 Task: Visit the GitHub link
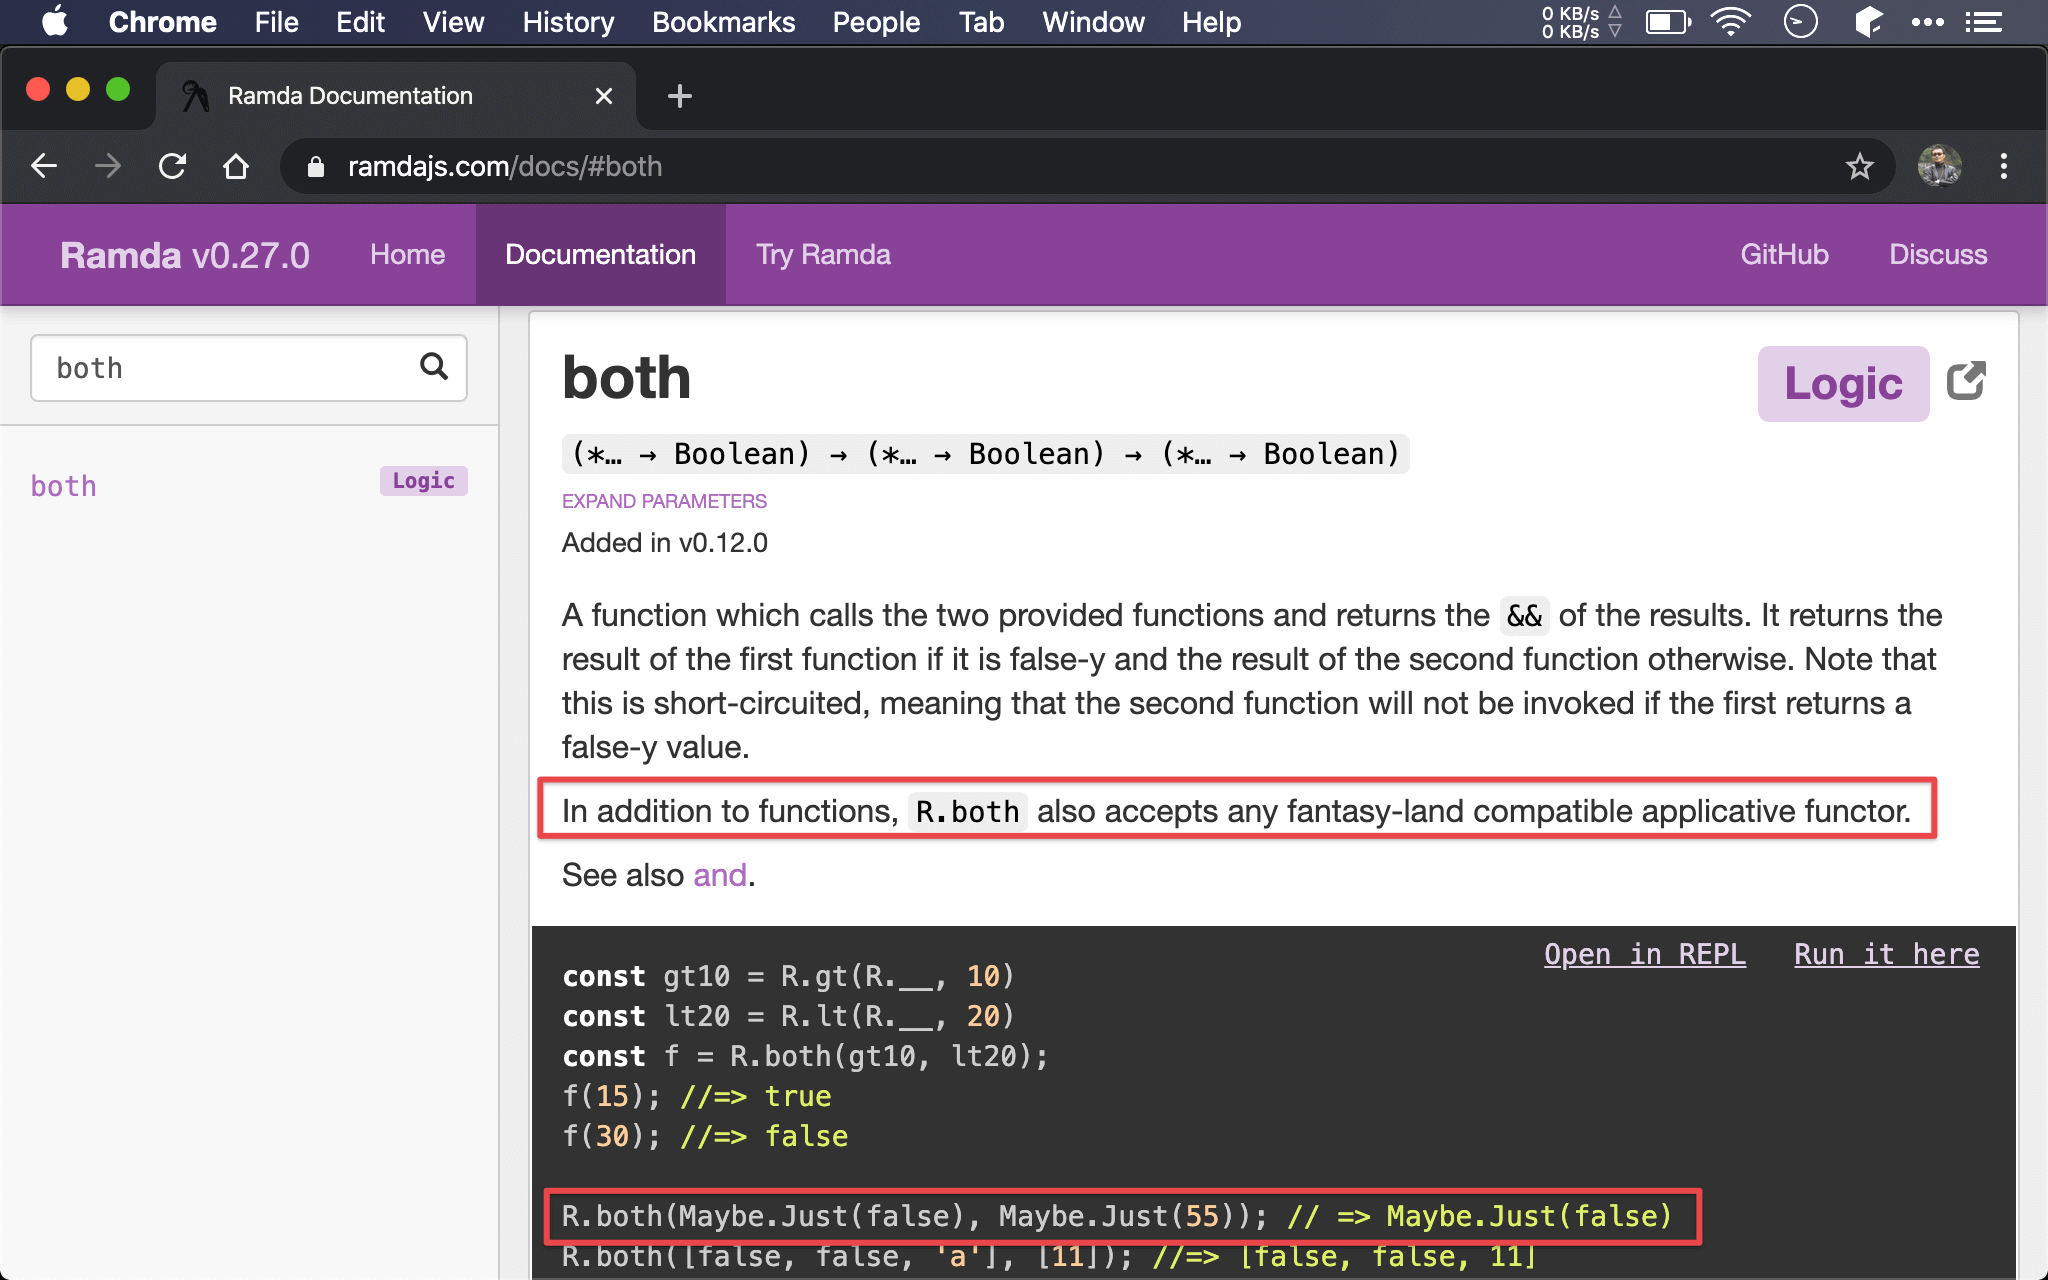pos(1784,255)
